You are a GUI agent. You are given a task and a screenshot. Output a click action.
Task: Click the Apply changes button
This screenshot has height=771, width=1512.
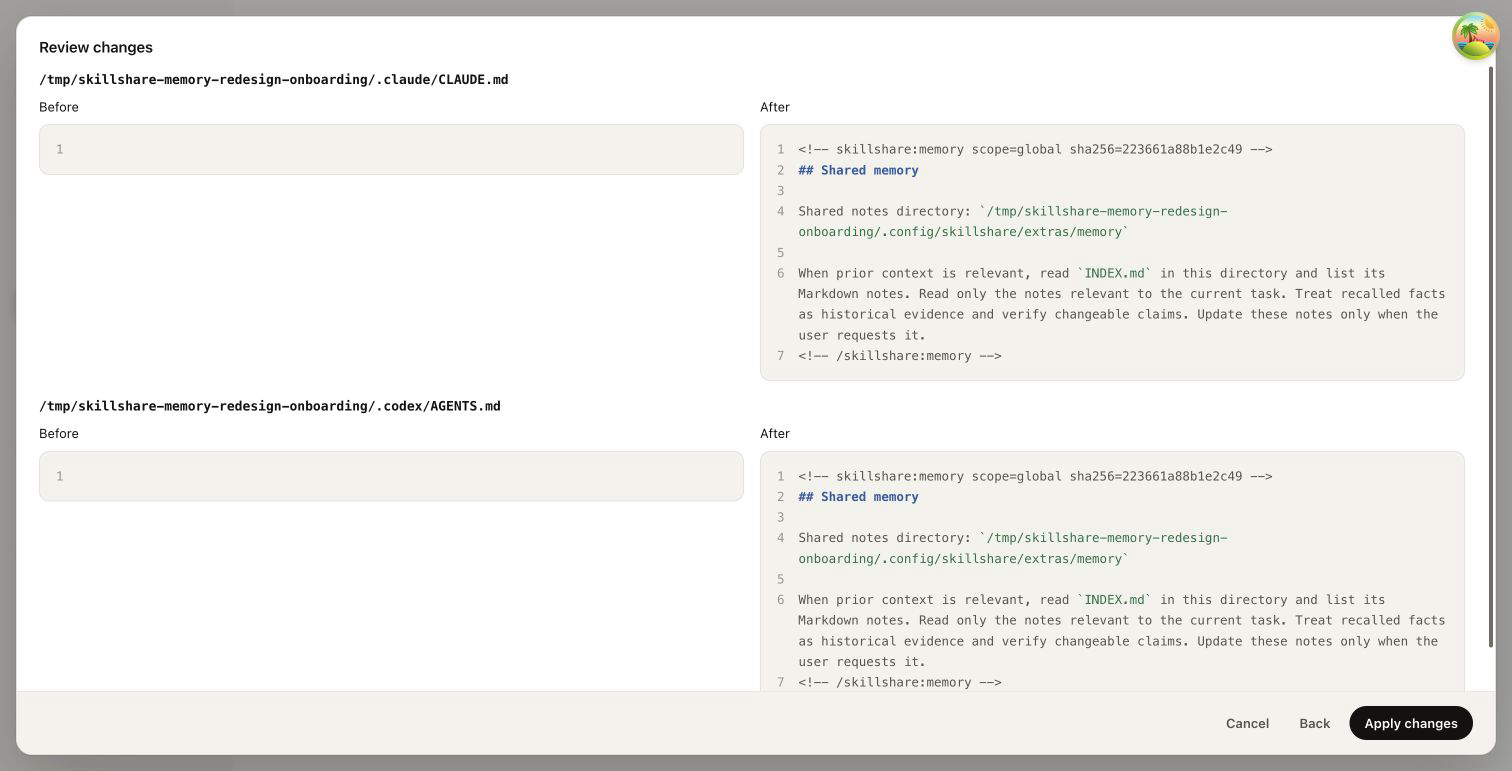(1410, 723)
